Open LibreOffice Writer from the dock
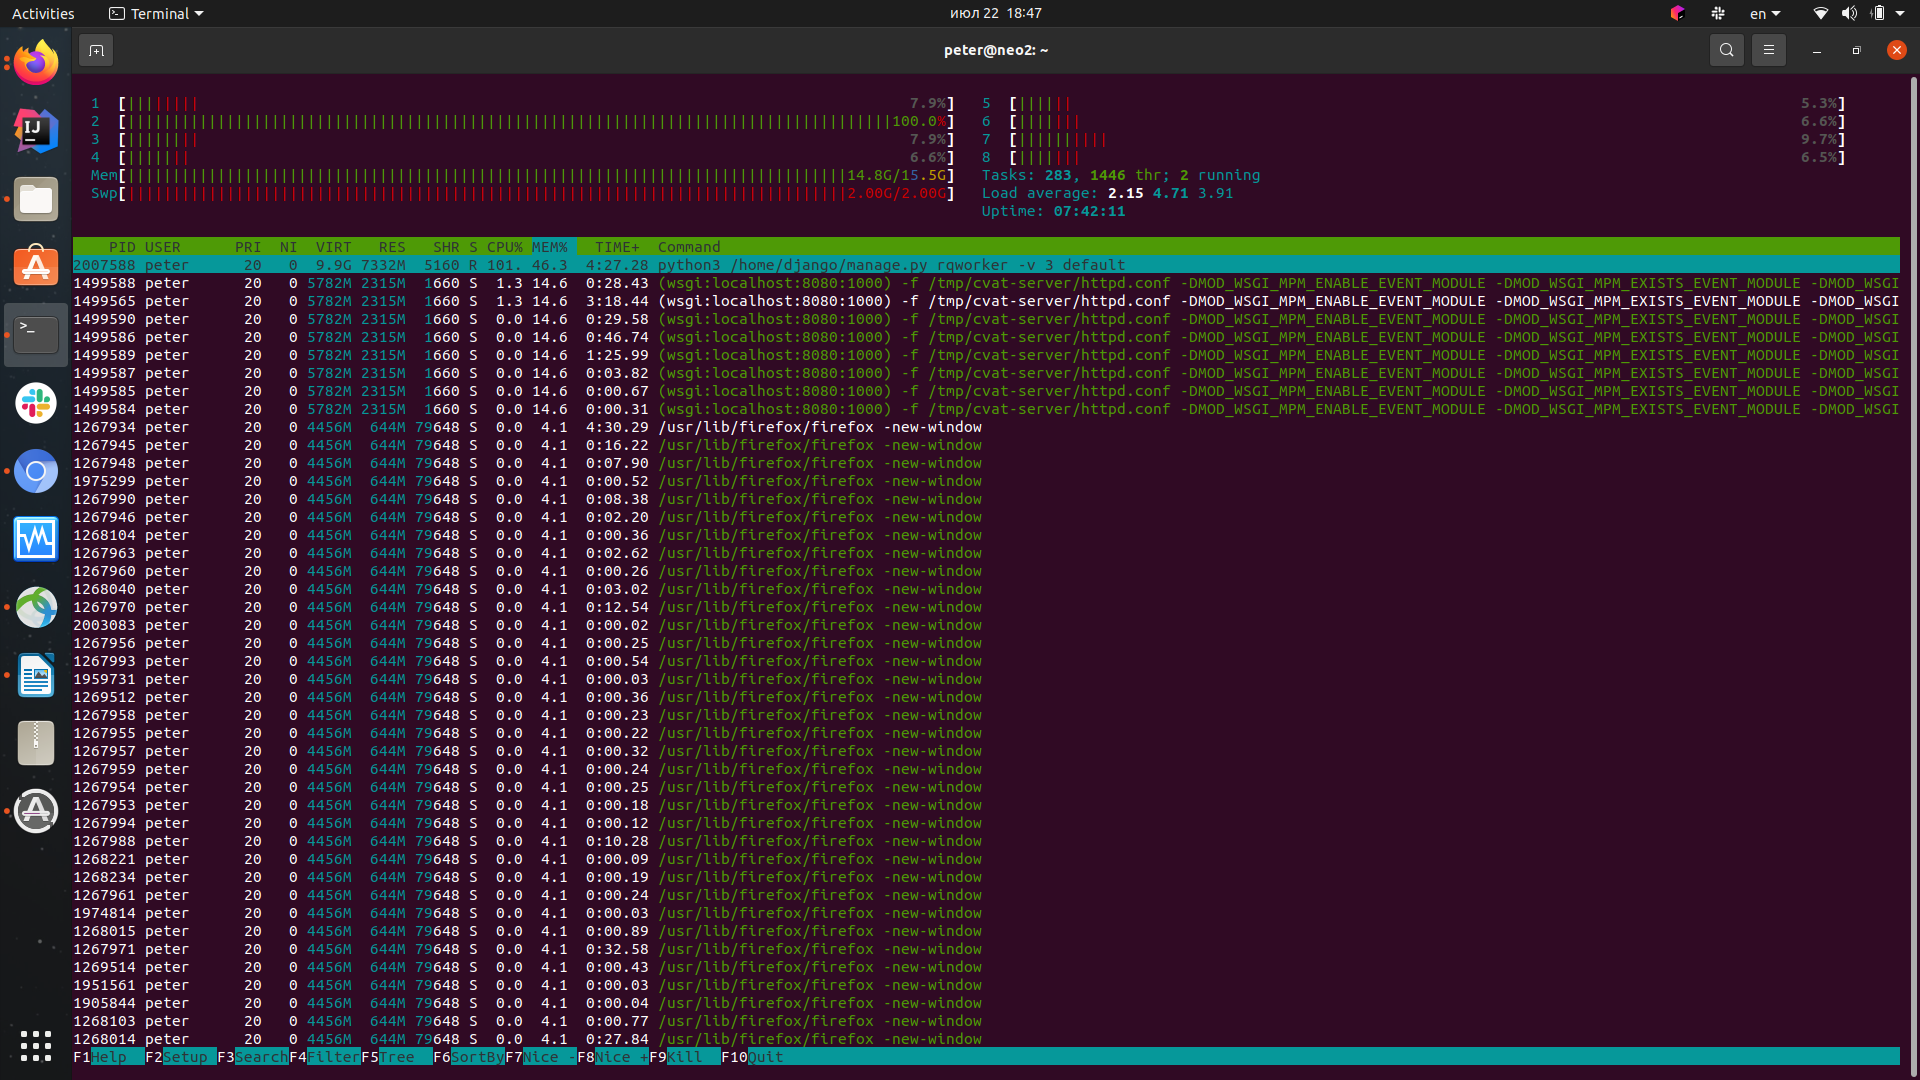 [x=36, y=675]
